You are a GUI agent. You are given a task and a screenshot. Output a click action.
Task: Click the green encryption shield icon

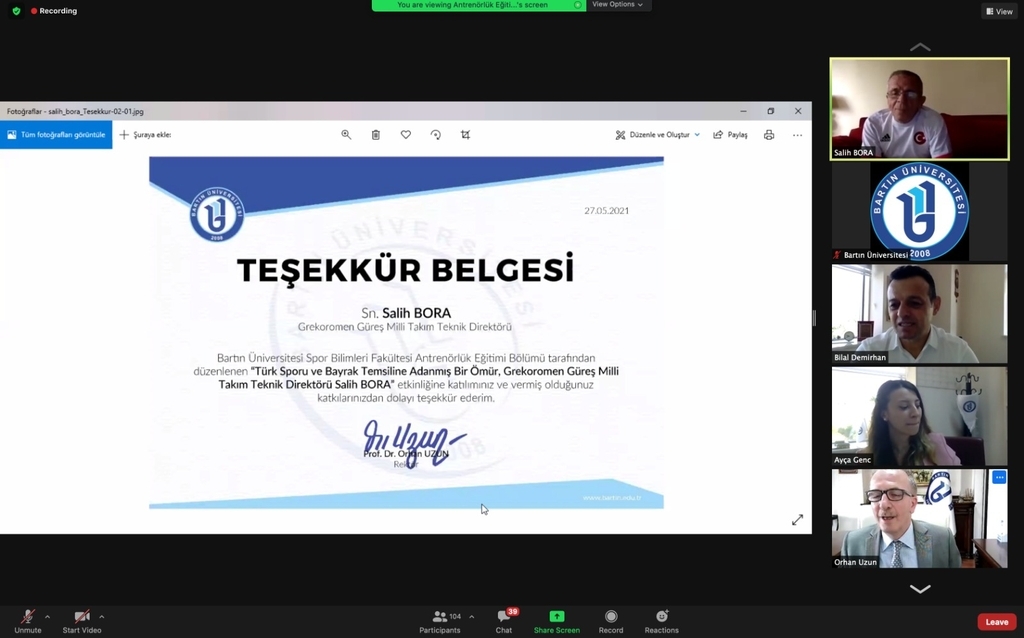[x=16, y=10]
